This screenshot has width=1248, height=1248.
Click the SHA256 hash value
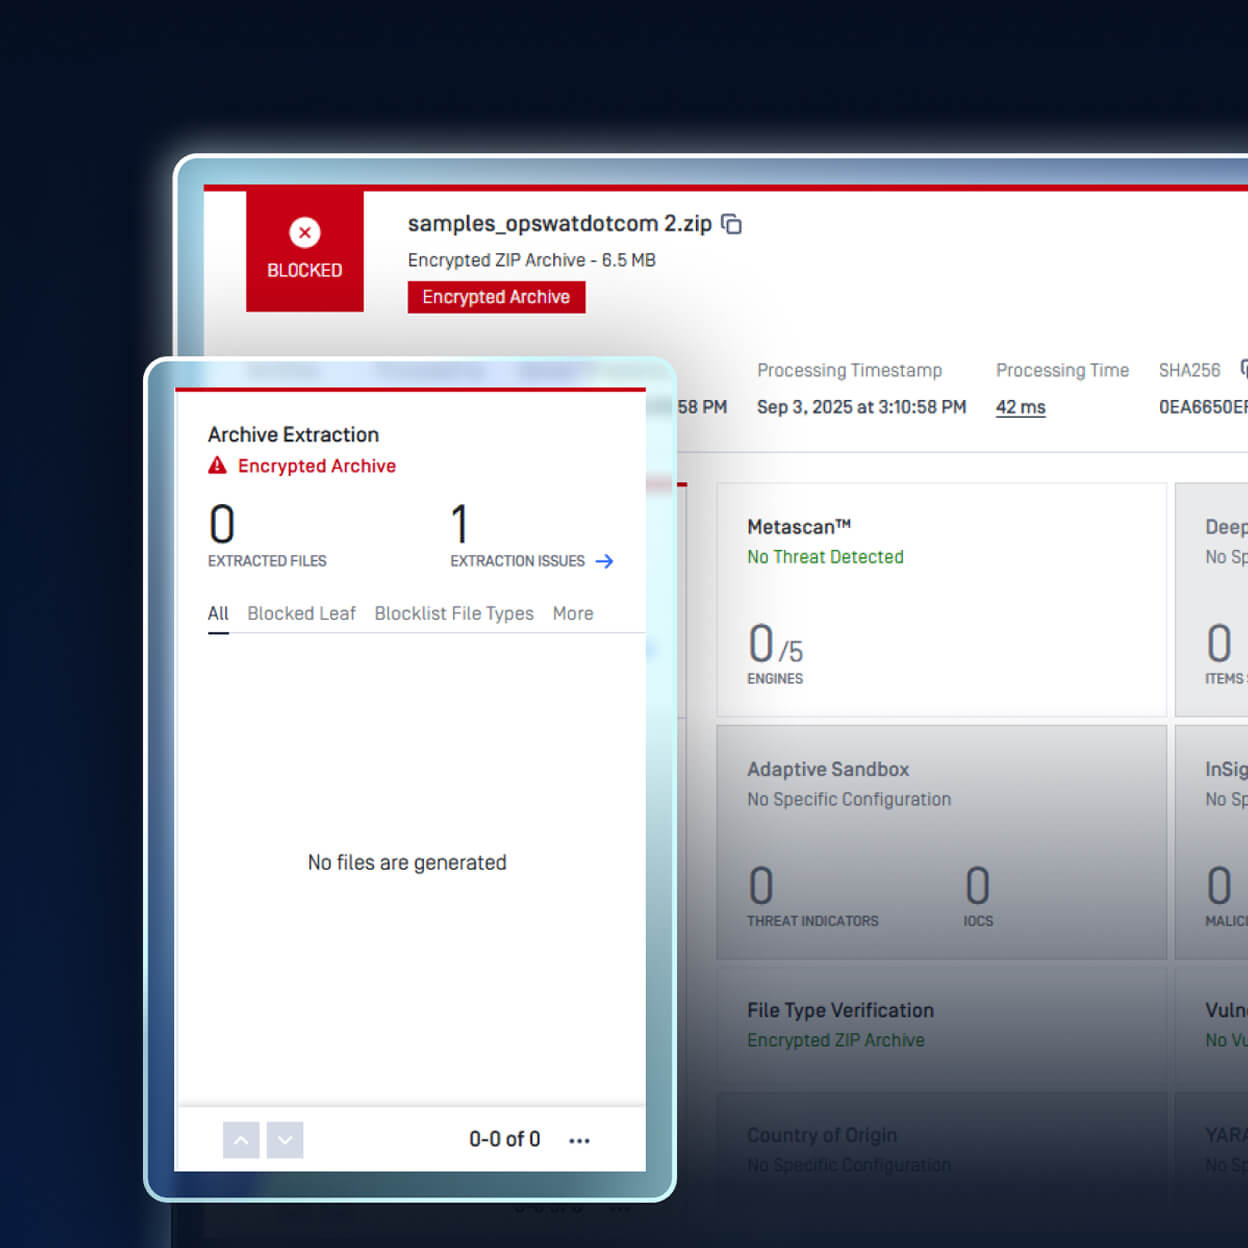point(1202,407)
